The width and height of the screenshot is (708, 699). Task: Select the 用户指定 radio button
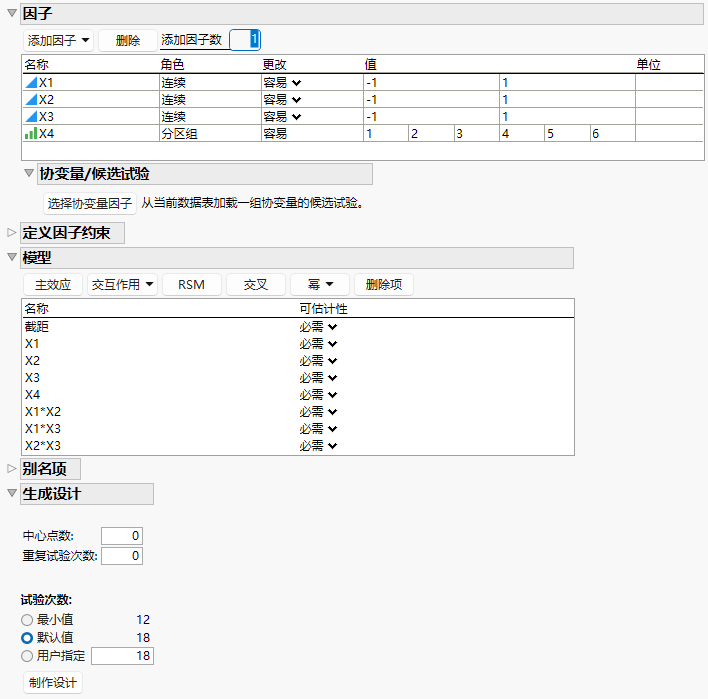27,656
